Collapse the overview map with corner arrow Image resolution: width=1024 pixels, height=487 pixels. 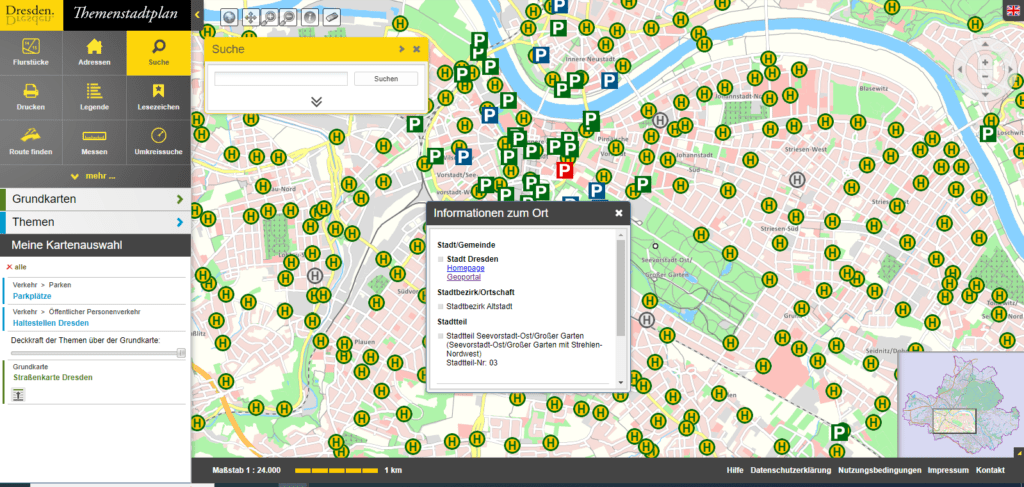tap(1017, 452)
